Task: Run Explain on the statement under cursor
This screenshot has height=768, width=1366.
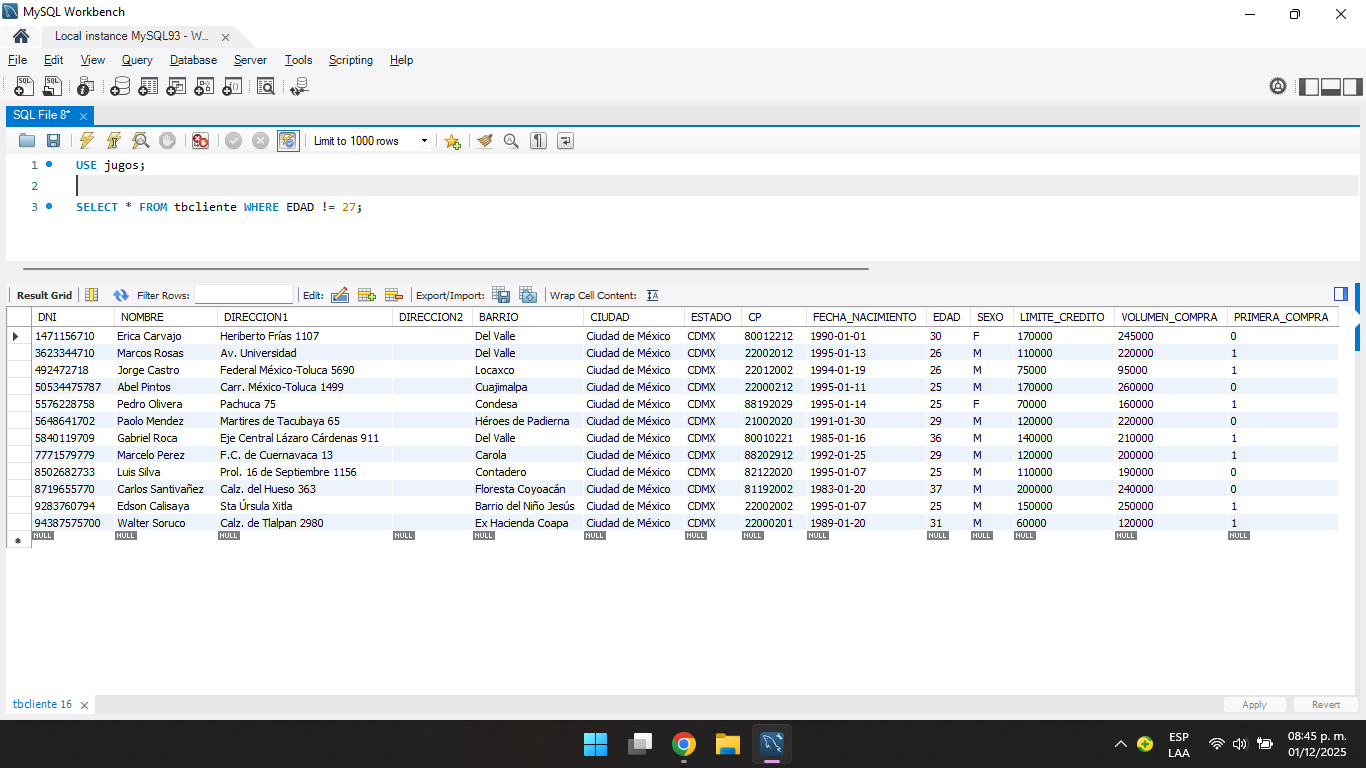Action: point(141,141)
